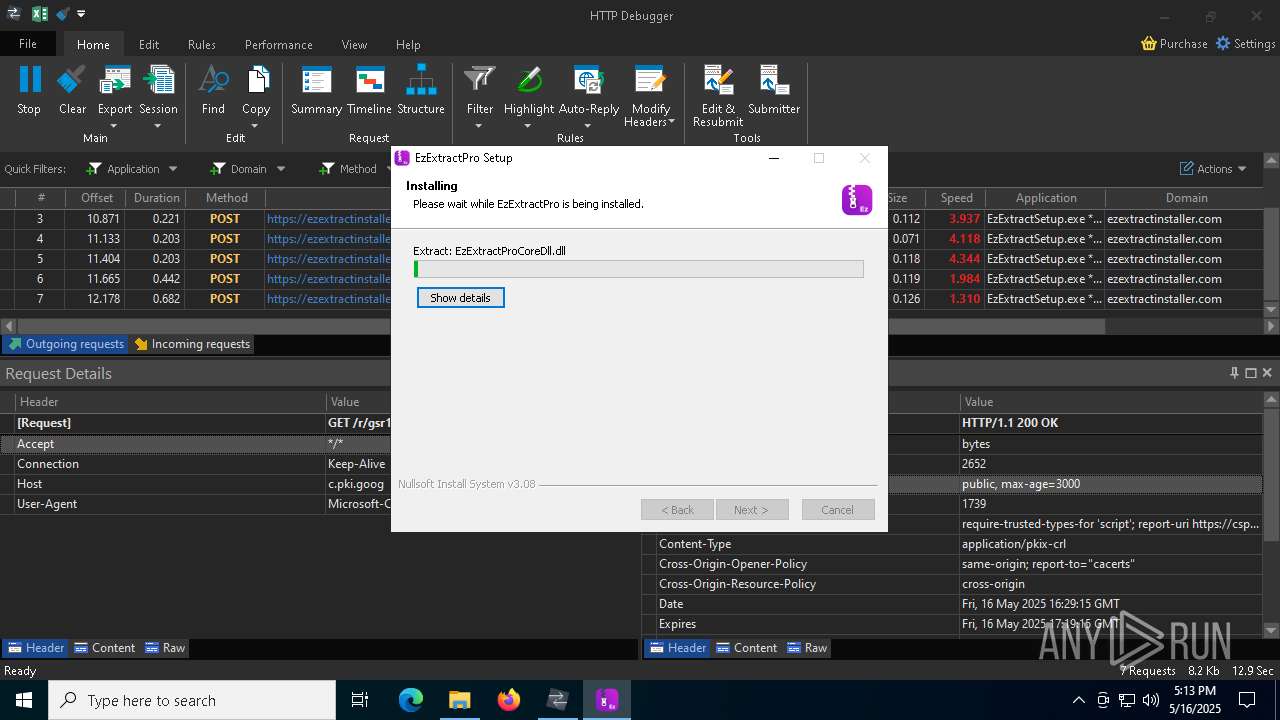Sort by the Duration column header
1280x720 pixels.
point(156,198)
